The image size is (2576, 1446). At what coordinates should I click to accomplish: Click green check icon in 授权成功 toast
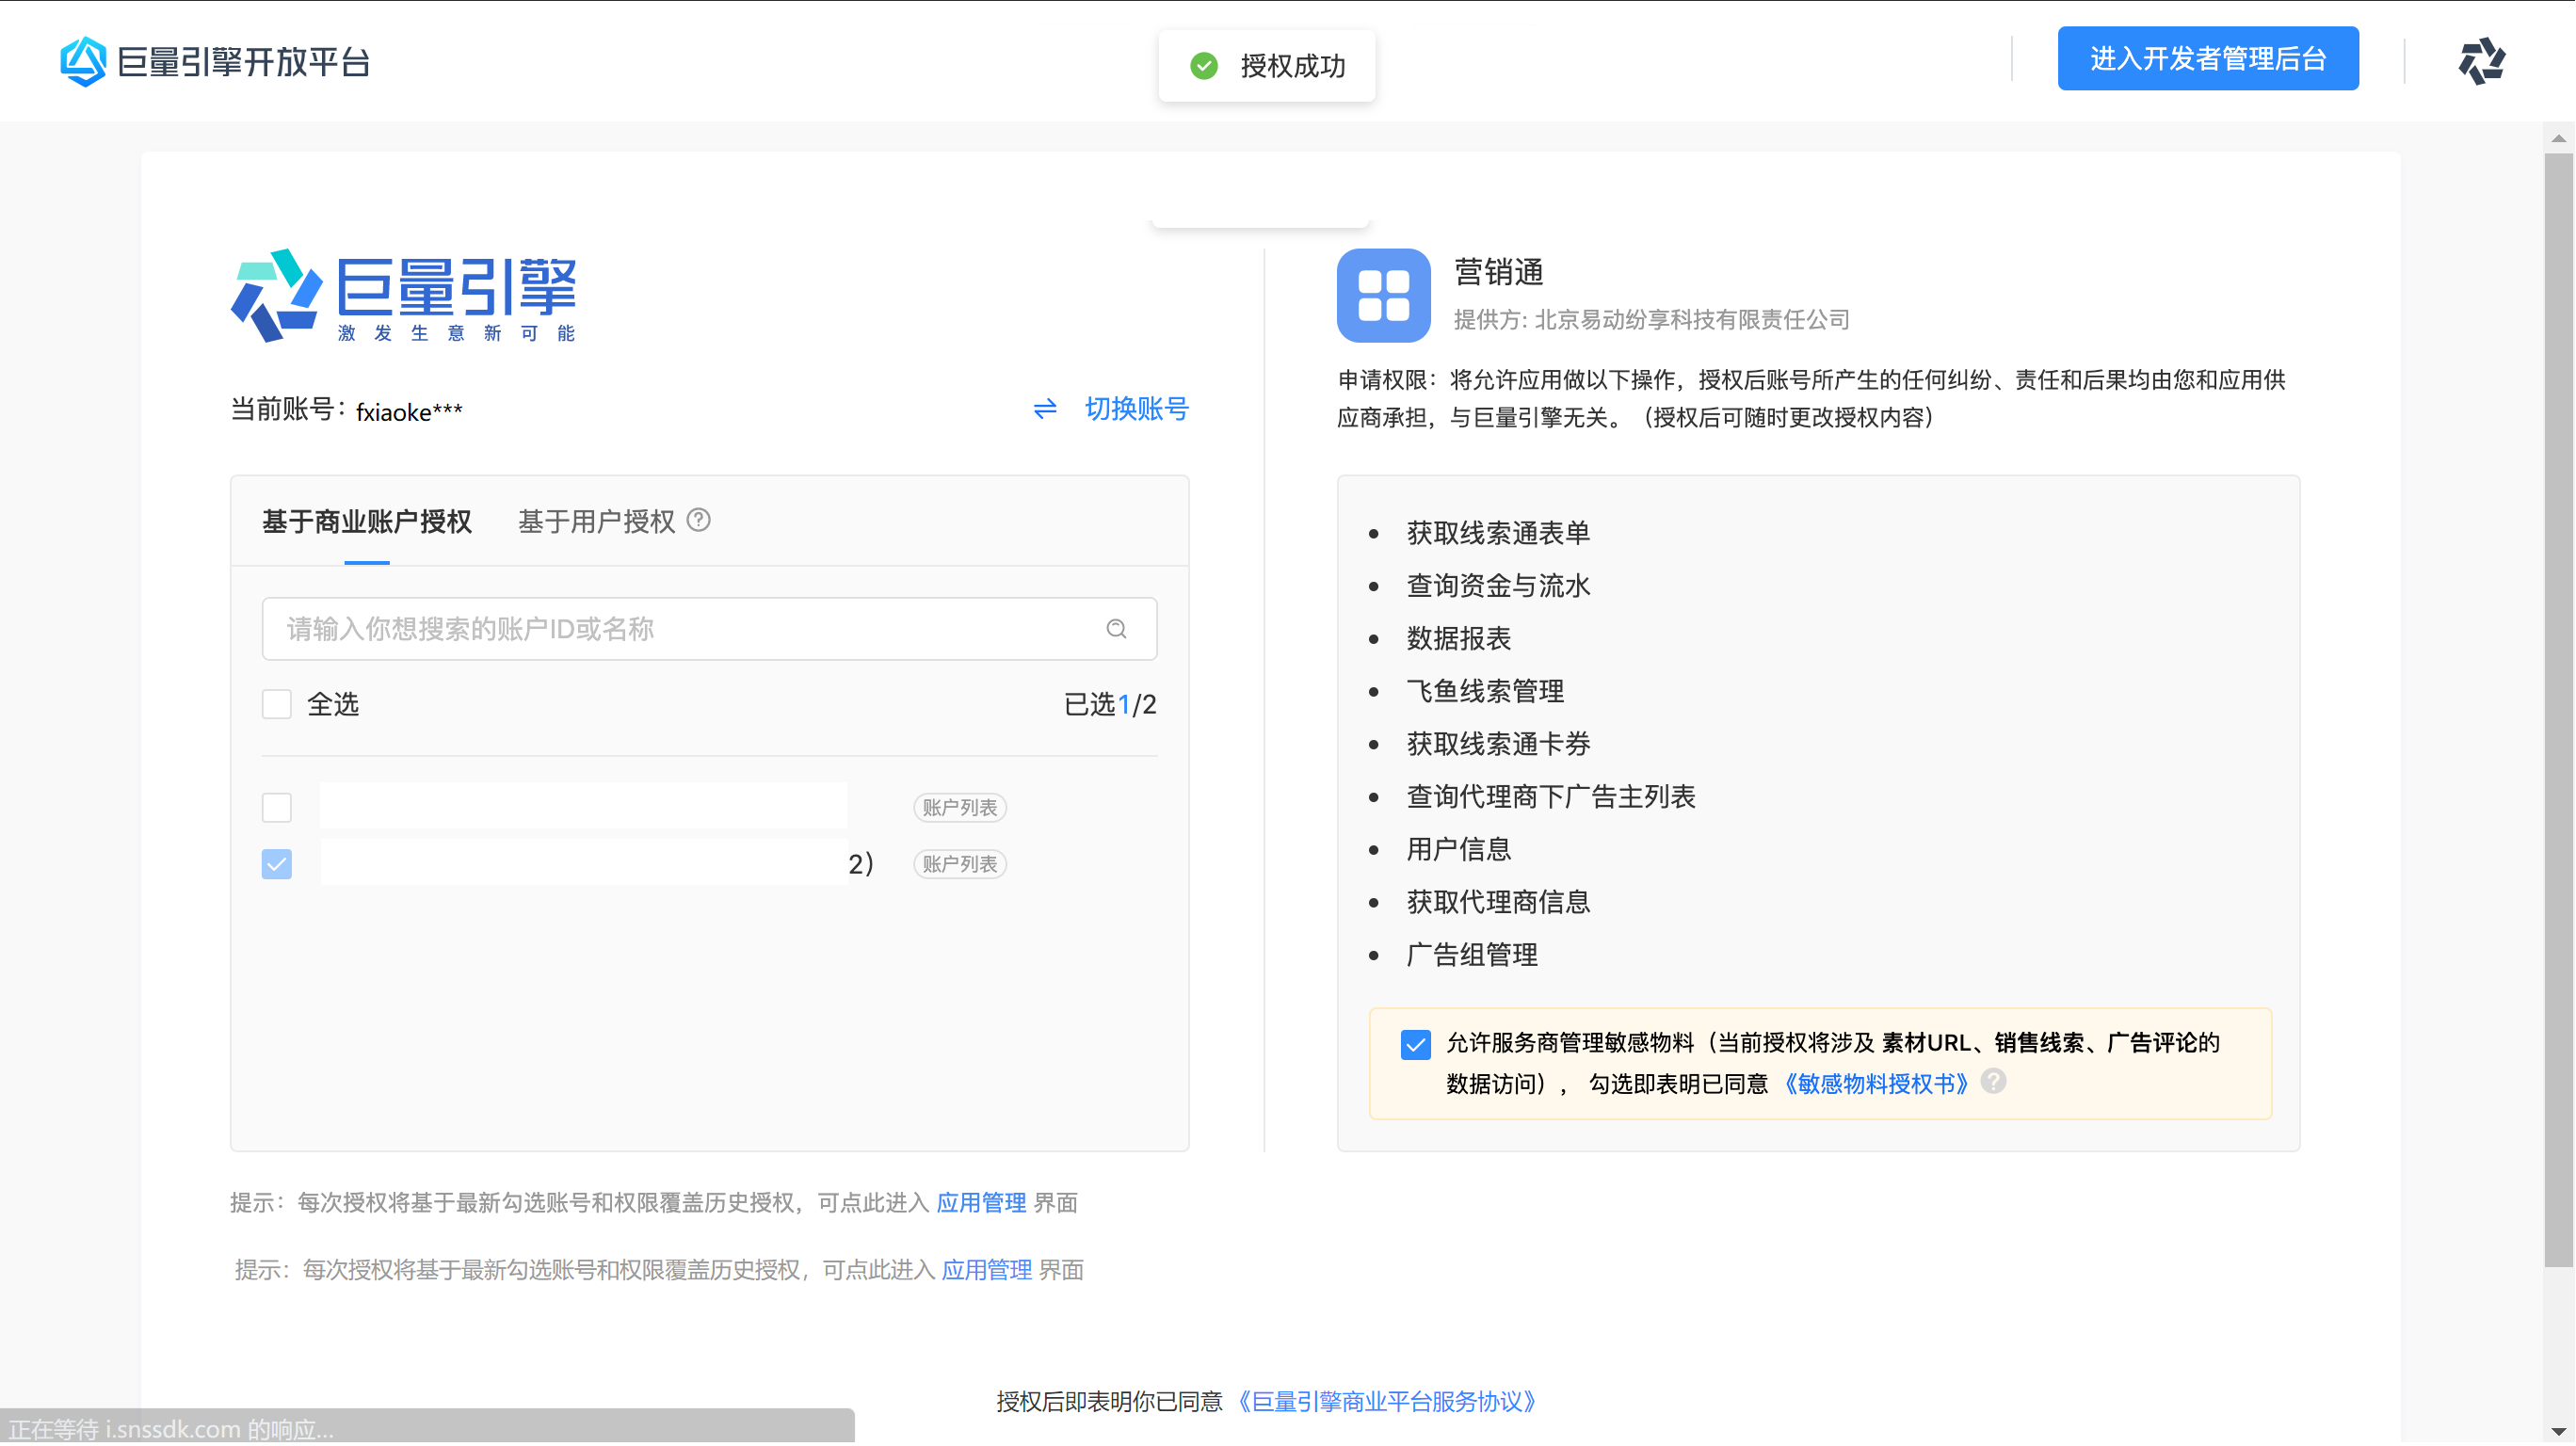[x=1204, y=66]
